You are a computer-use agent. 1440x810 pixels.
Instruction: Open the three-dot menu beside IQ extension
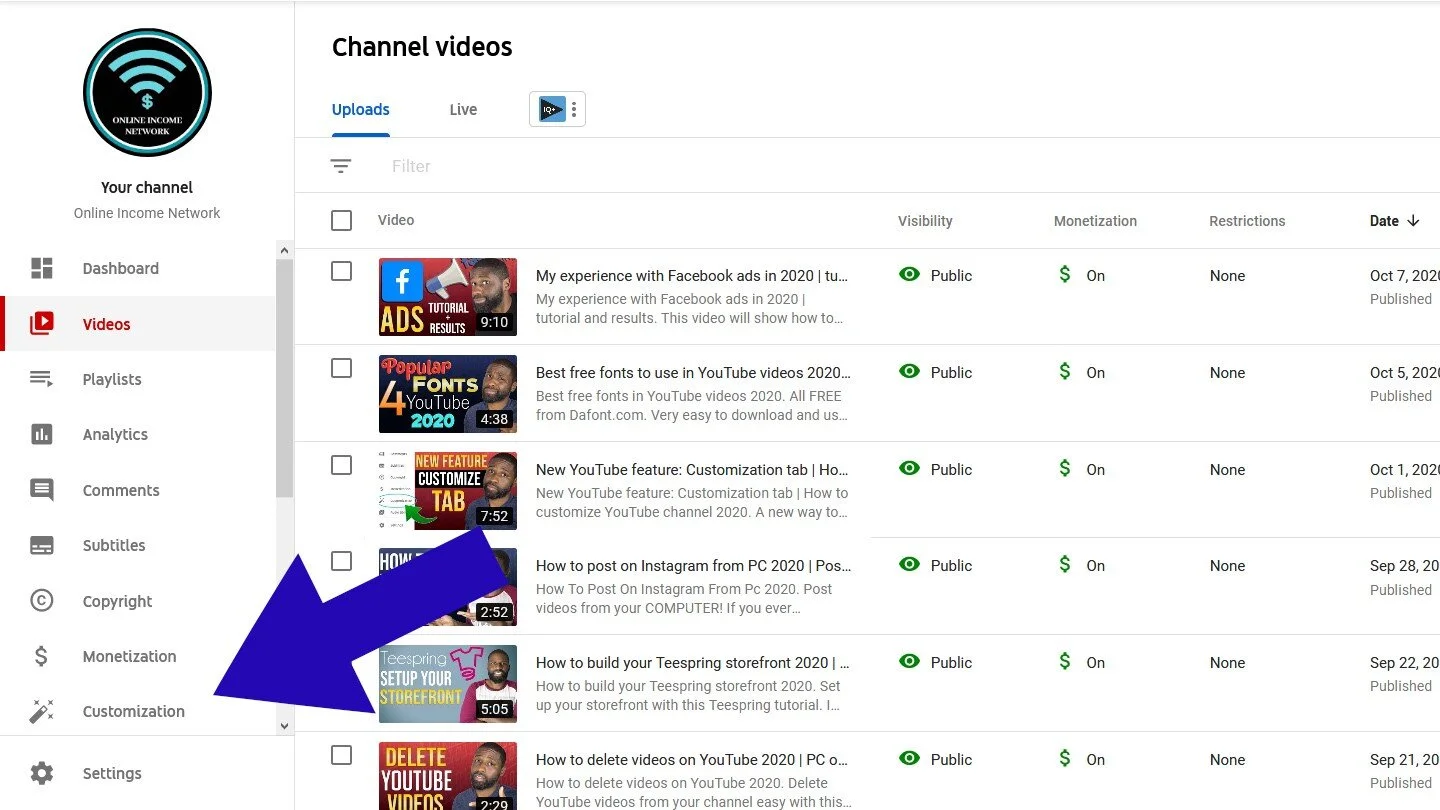click(574, 110)
